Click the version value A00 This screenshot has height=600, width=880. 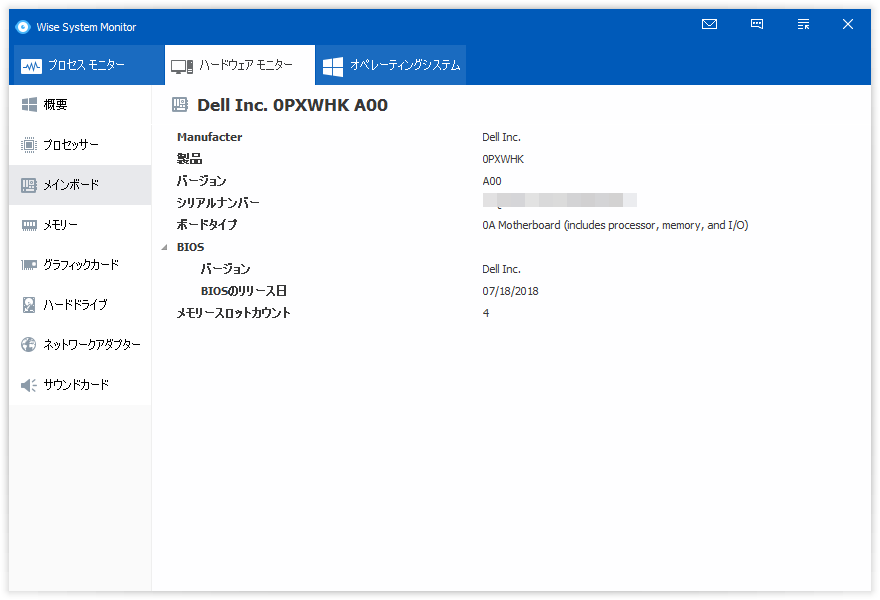click(x=492, y=181)
